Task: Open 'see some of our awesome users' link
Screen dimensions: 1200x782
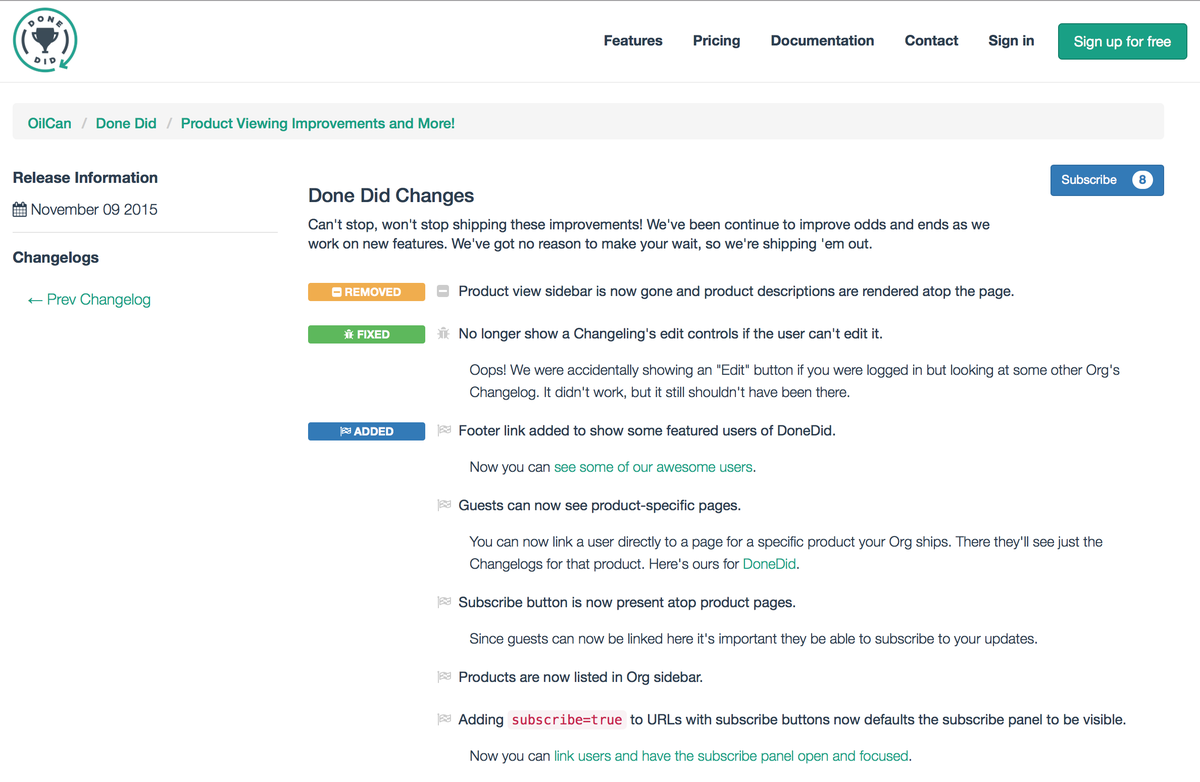Action: [x=654, y=467]
